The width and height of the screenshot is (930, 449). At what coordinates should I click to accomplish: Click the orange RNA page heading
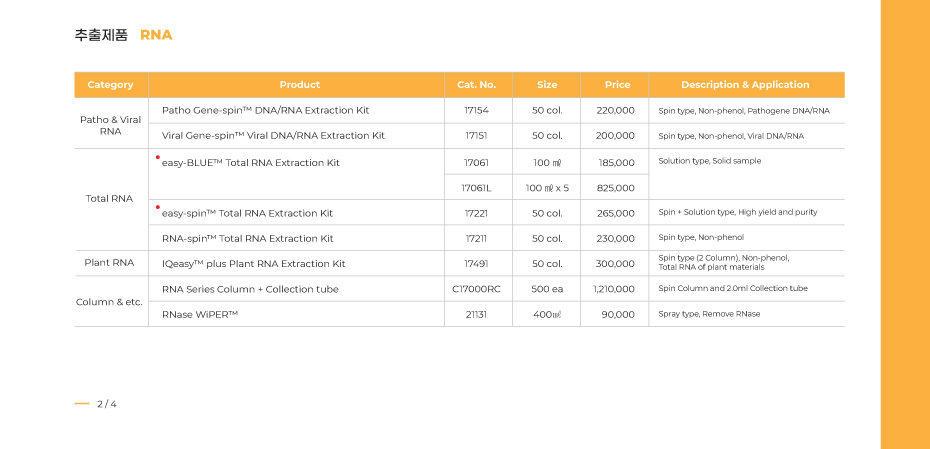coord(156,35)
